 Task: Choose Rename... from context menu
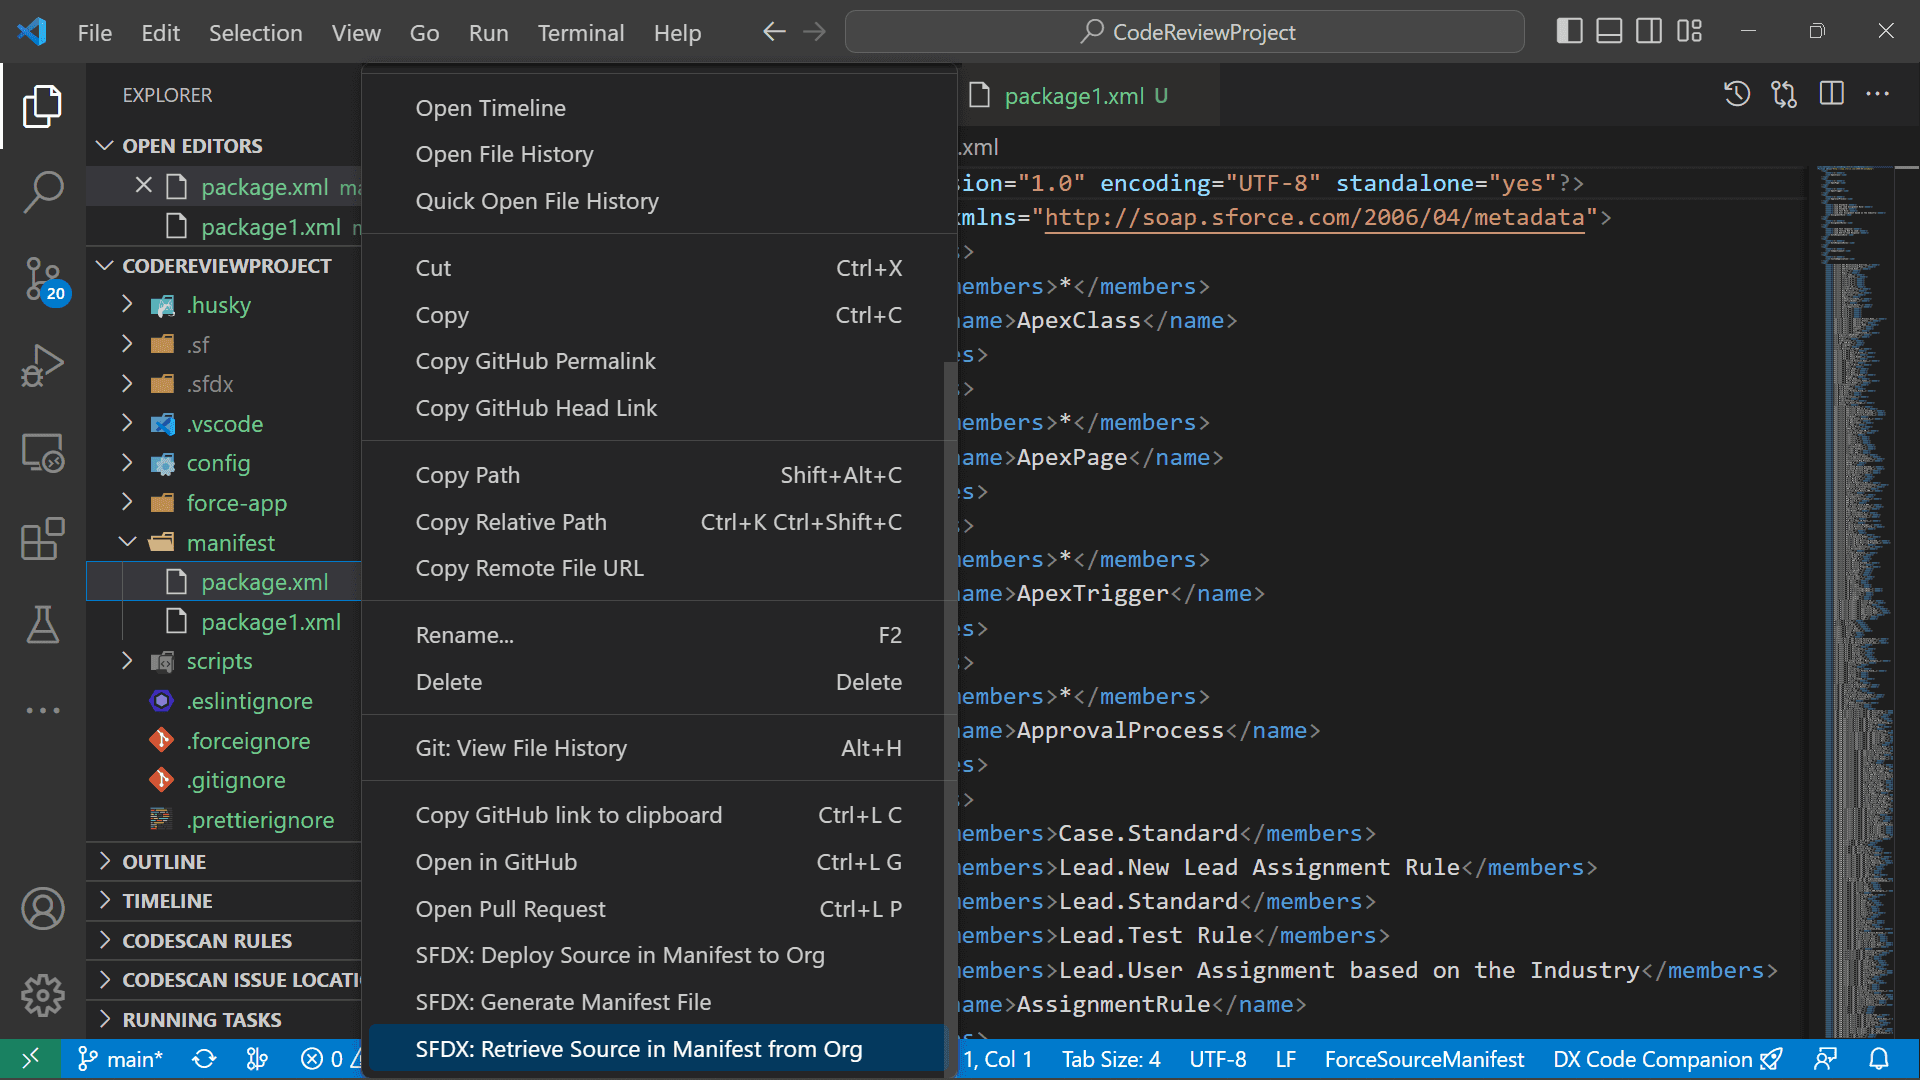(656, 635)
